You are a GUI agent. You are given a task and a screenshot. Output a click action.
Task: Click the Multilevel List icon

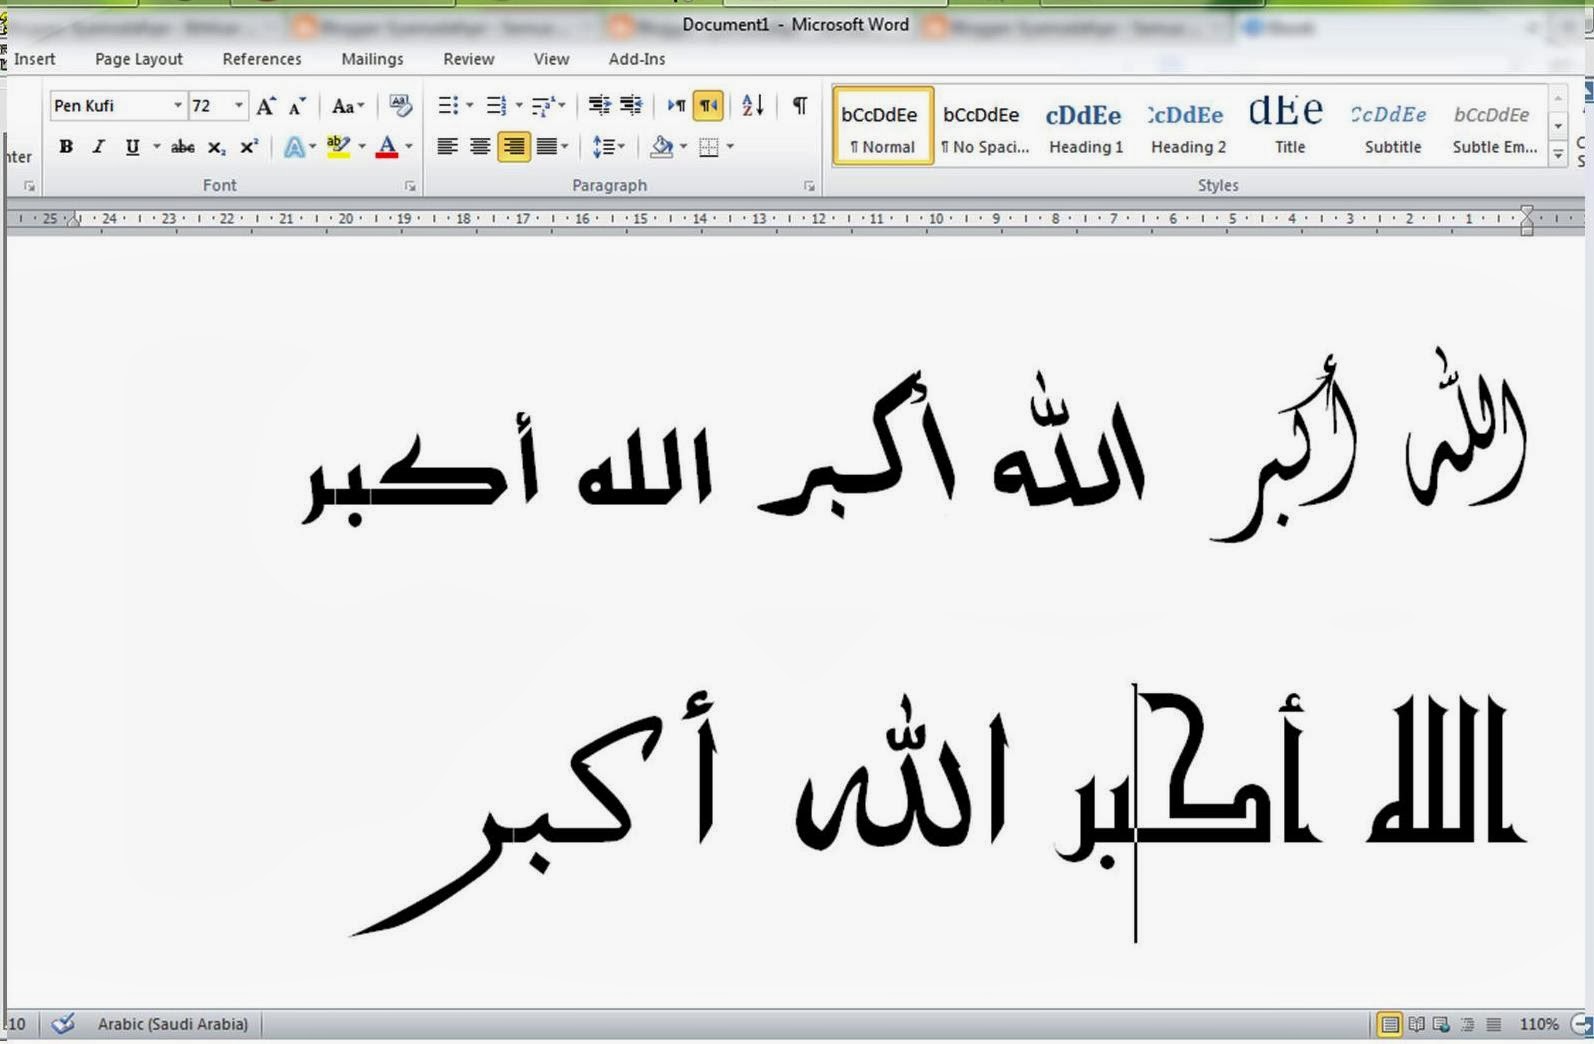point(543,105)
